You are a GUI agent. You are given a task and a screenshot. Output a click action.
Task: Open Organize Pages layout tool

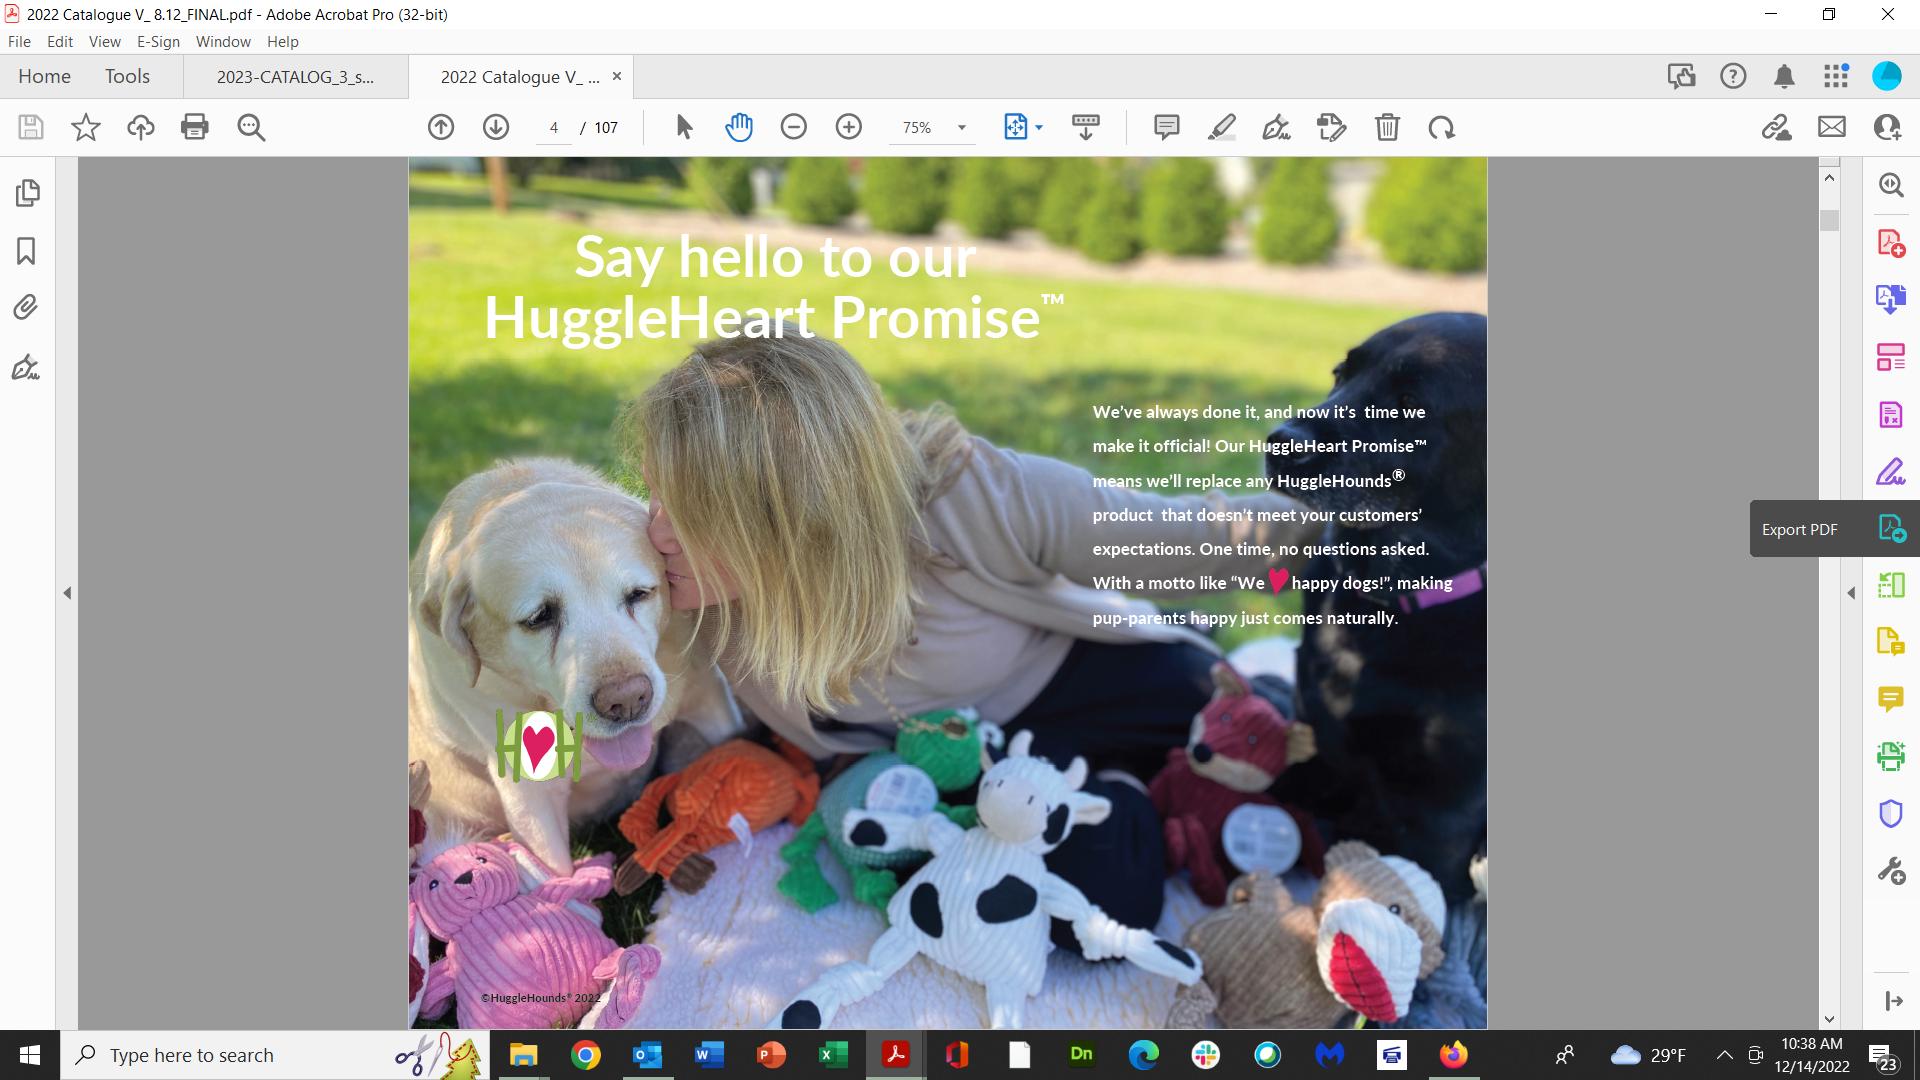click(x=1891, y=357)
